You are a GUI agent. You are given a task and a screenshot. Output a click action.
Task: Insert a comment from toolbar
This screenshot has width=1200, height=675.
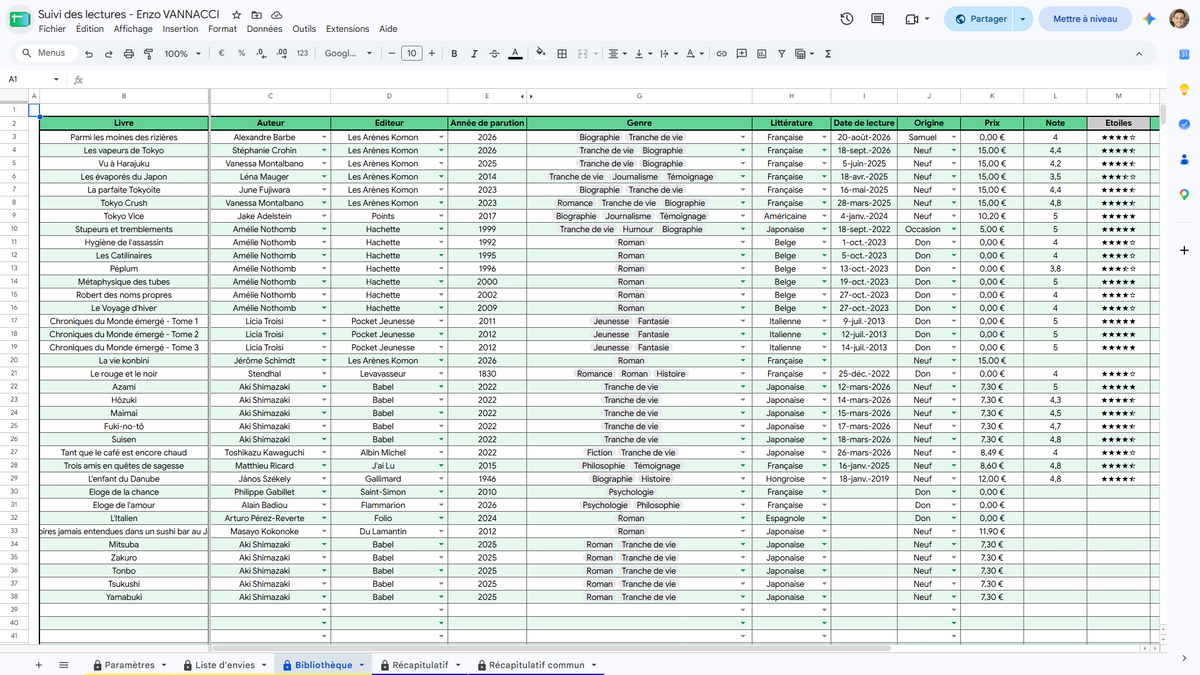(741, 54)
